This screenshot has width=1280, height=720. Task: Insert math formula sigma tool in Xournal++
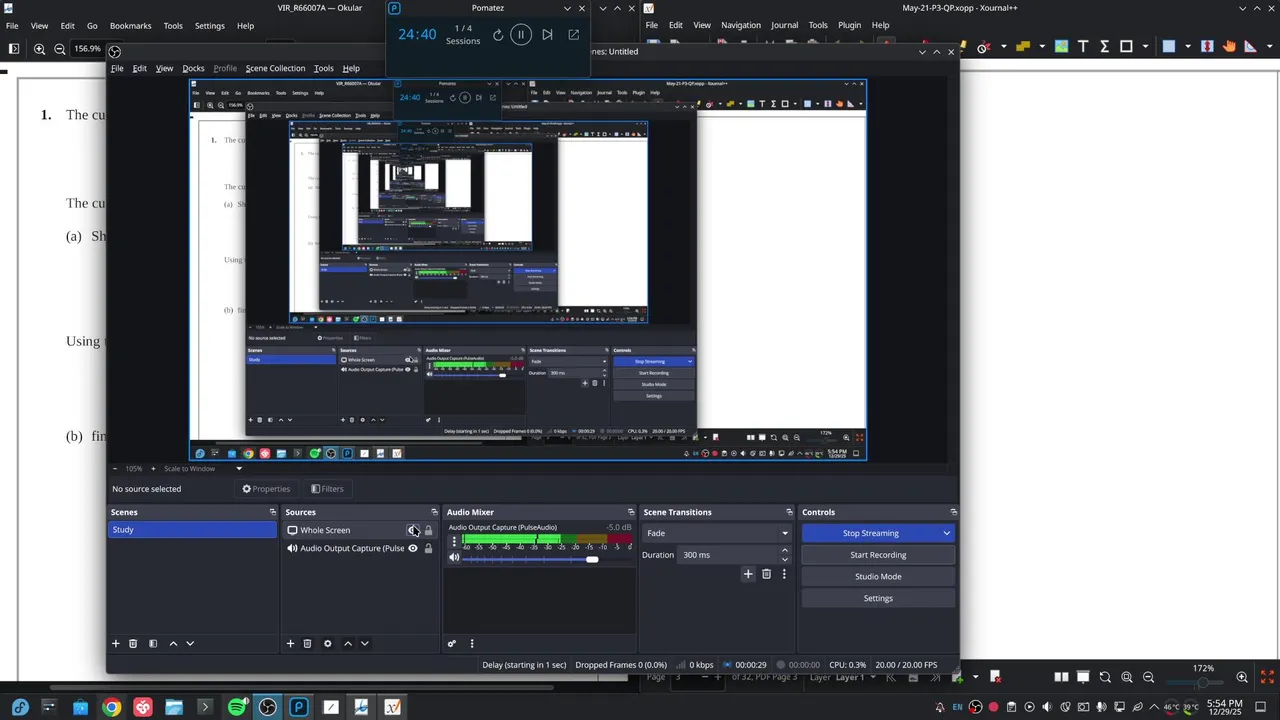[x=1105, y=46]
